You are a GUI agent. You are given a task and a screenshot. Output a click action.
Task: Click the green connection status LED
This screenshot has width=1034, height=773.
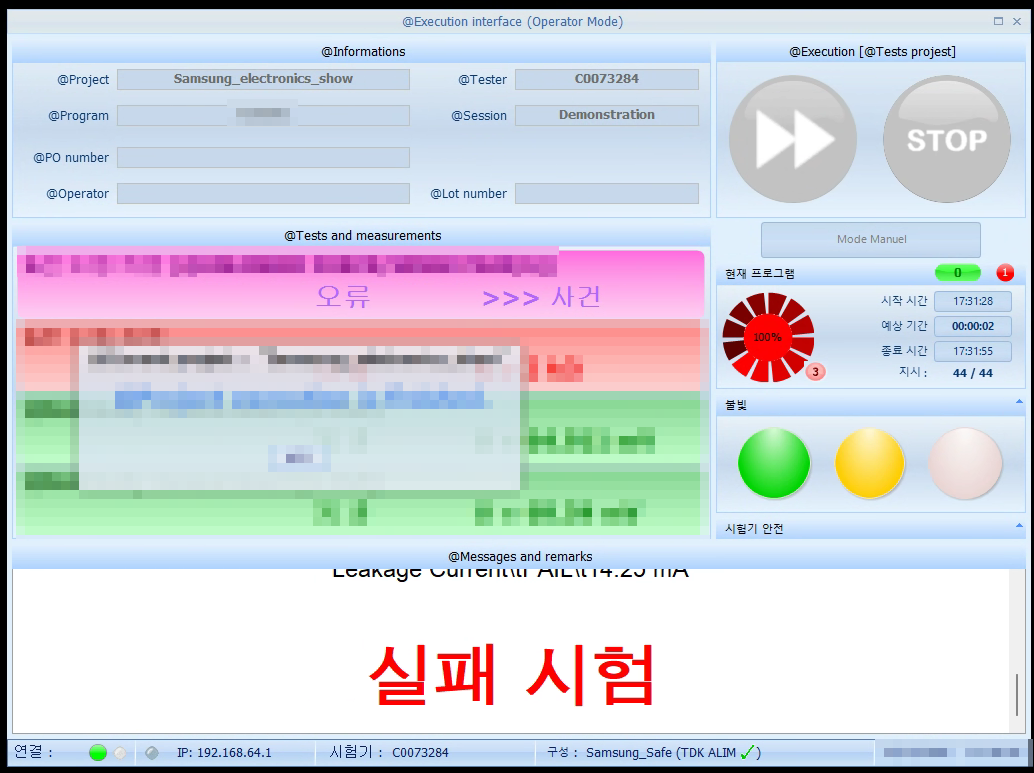tap(97, 753)
